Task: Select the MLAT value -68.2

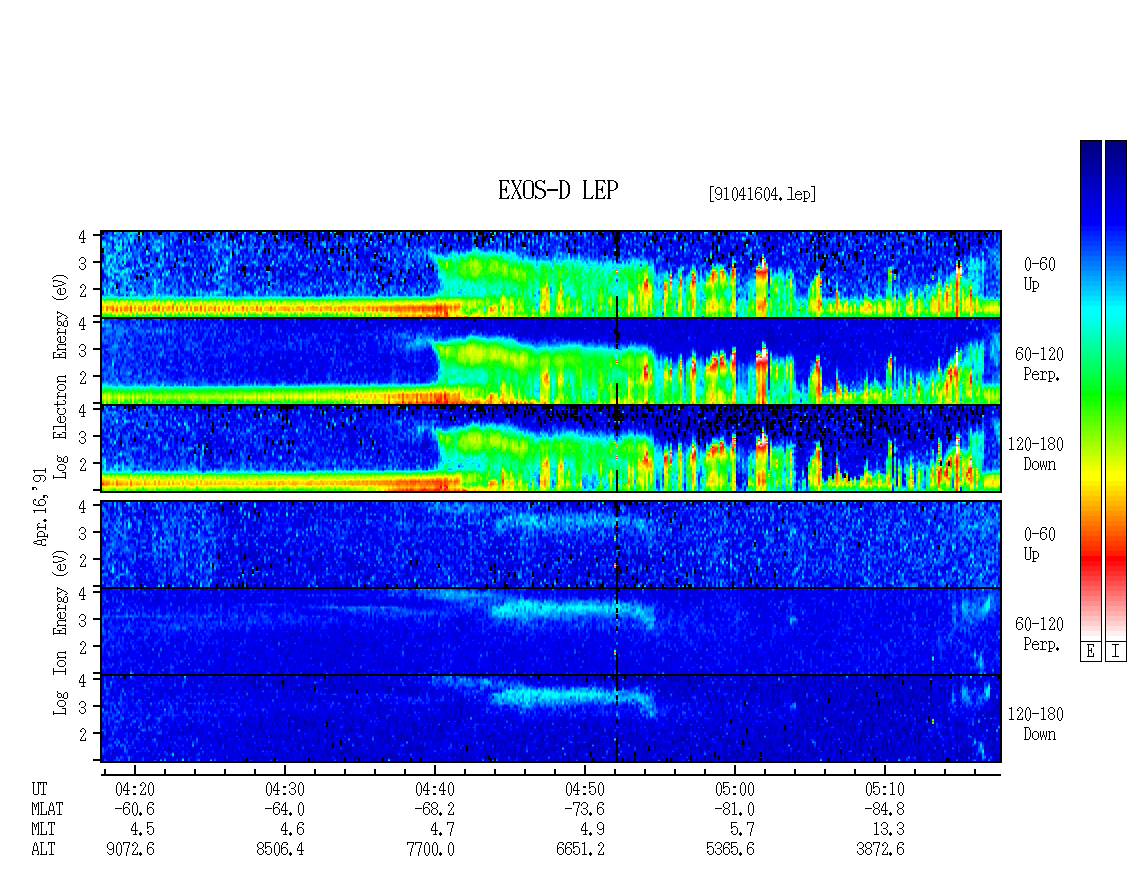Action: [x=435, y=809]
